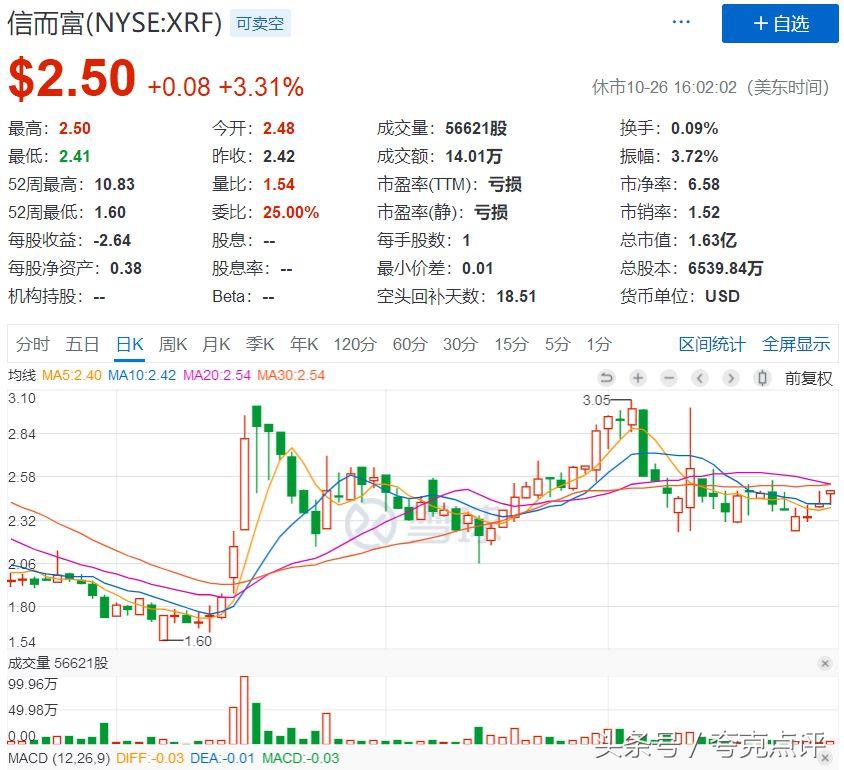This screenshot has height=770, width=844.
Task: Switch to the 分时 intraday tab
Action: (x=33, y=344)
